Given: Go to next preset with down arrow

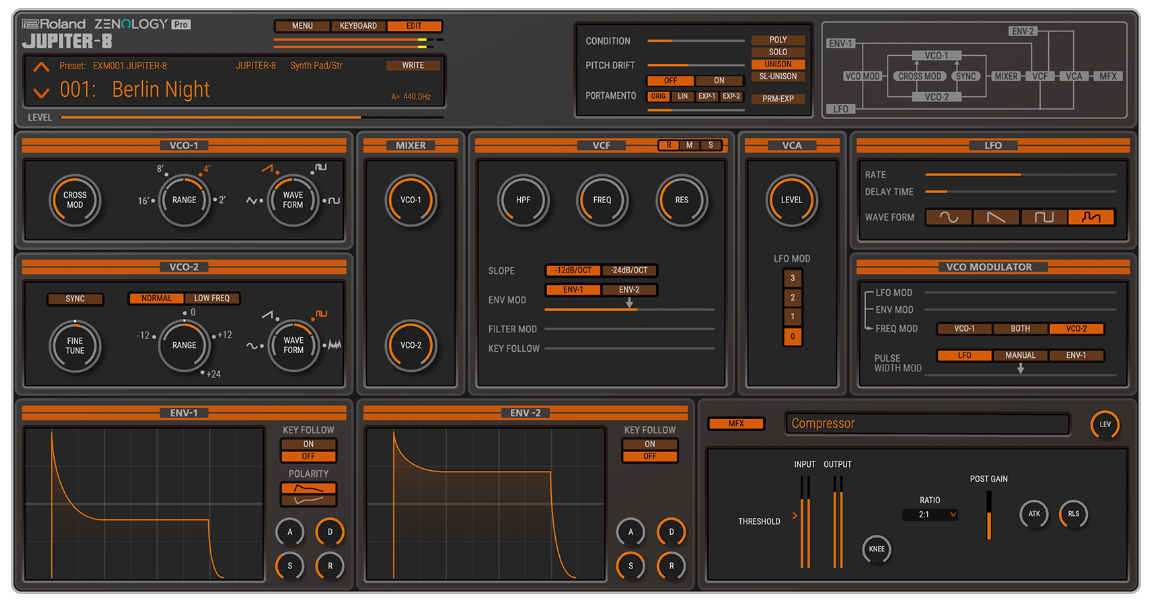Looking at the screenshot, I should tap(41, 93).
